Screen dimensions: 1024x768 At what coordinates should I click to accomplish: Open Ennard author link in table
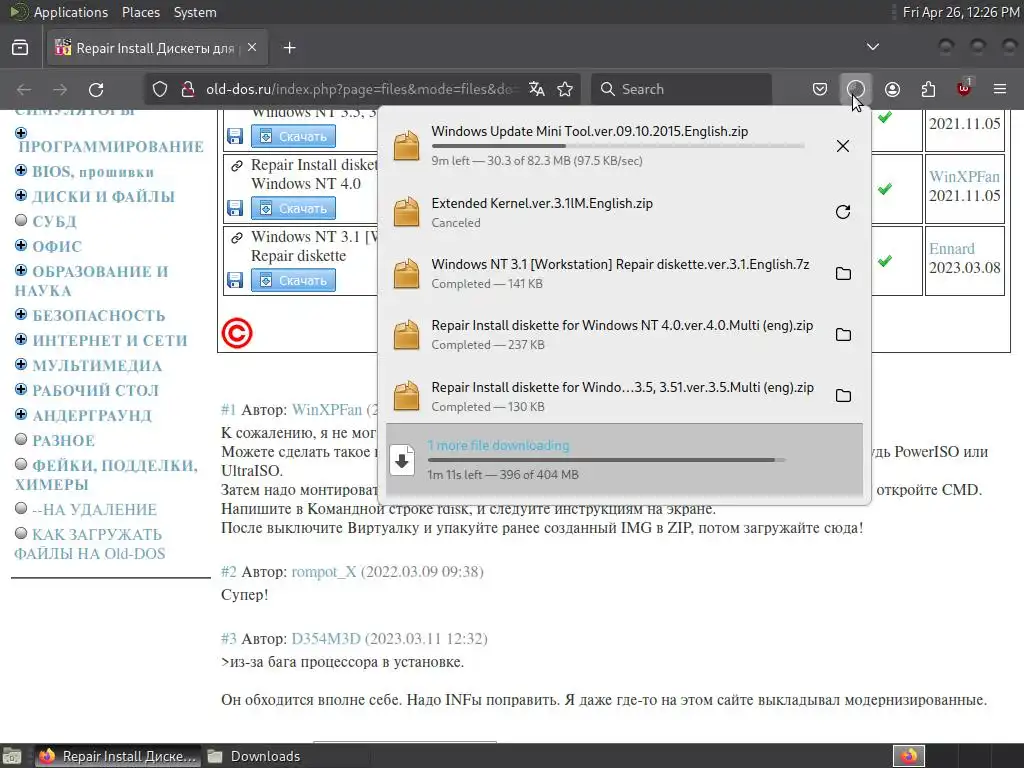952,249
